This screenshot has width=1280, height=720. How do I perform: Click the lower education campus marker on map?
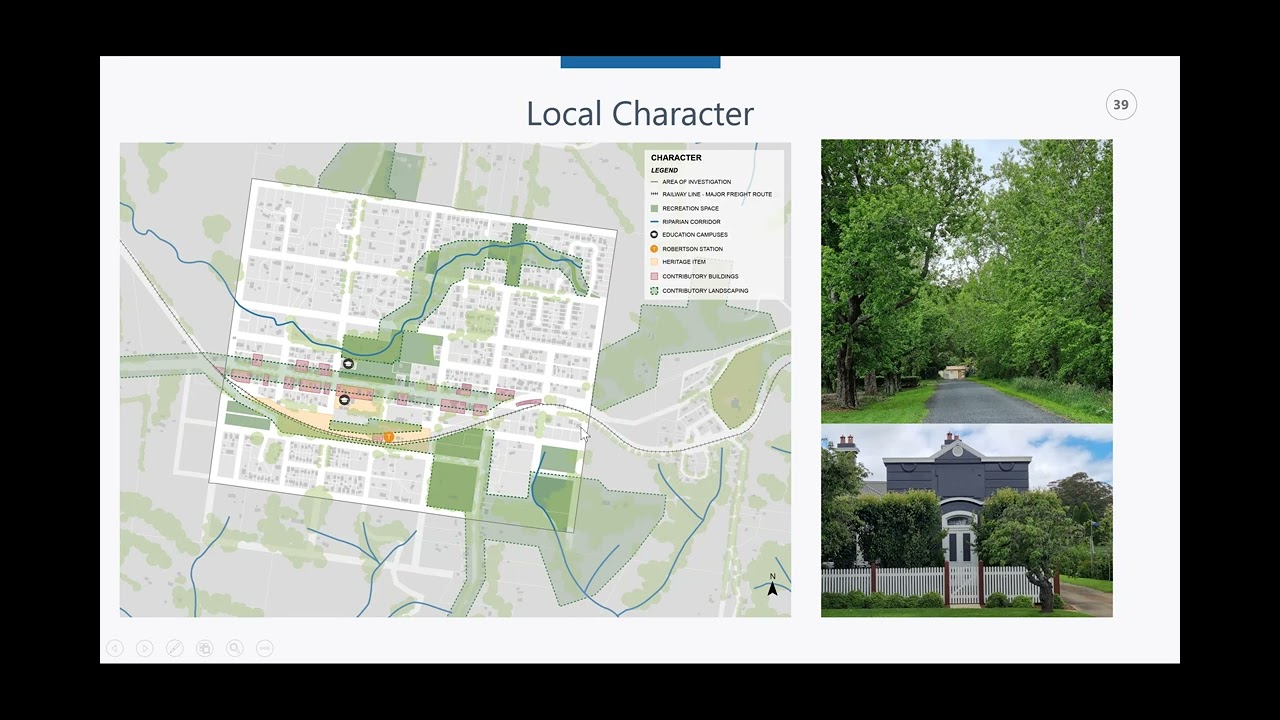[x=344, y=400]
